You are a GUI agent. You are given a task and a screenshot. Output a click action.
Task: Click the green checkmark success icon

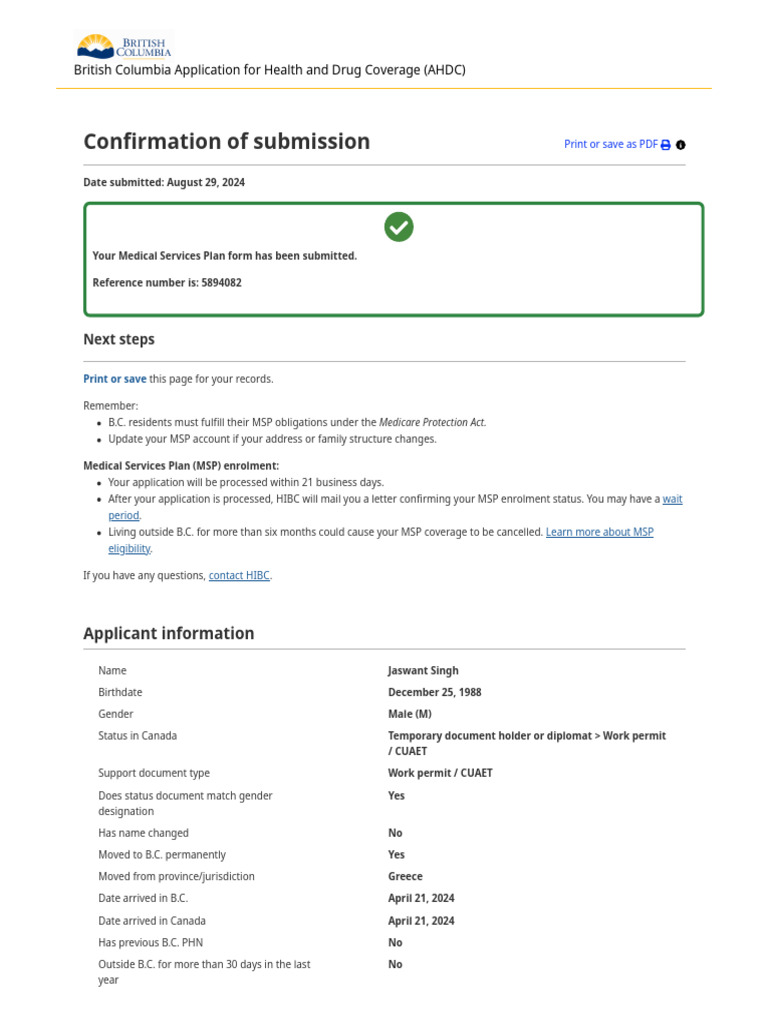(x=399, y=227)
